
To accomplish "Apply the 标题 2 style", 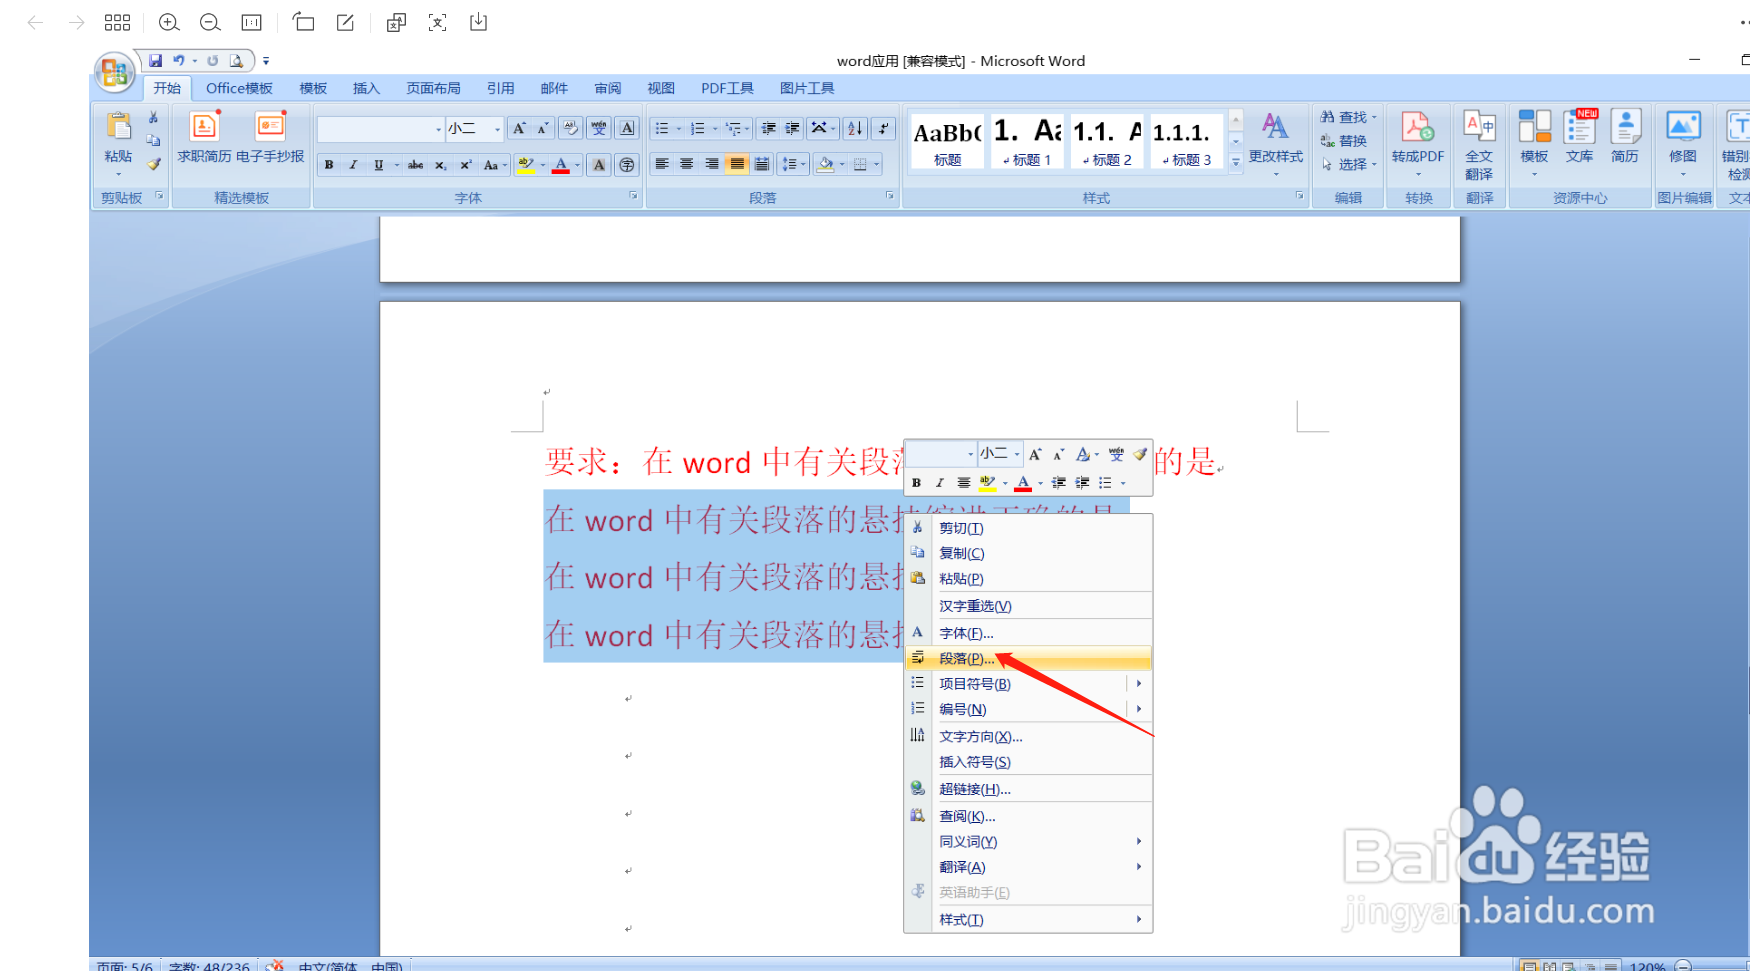I will click(1107, 141).
